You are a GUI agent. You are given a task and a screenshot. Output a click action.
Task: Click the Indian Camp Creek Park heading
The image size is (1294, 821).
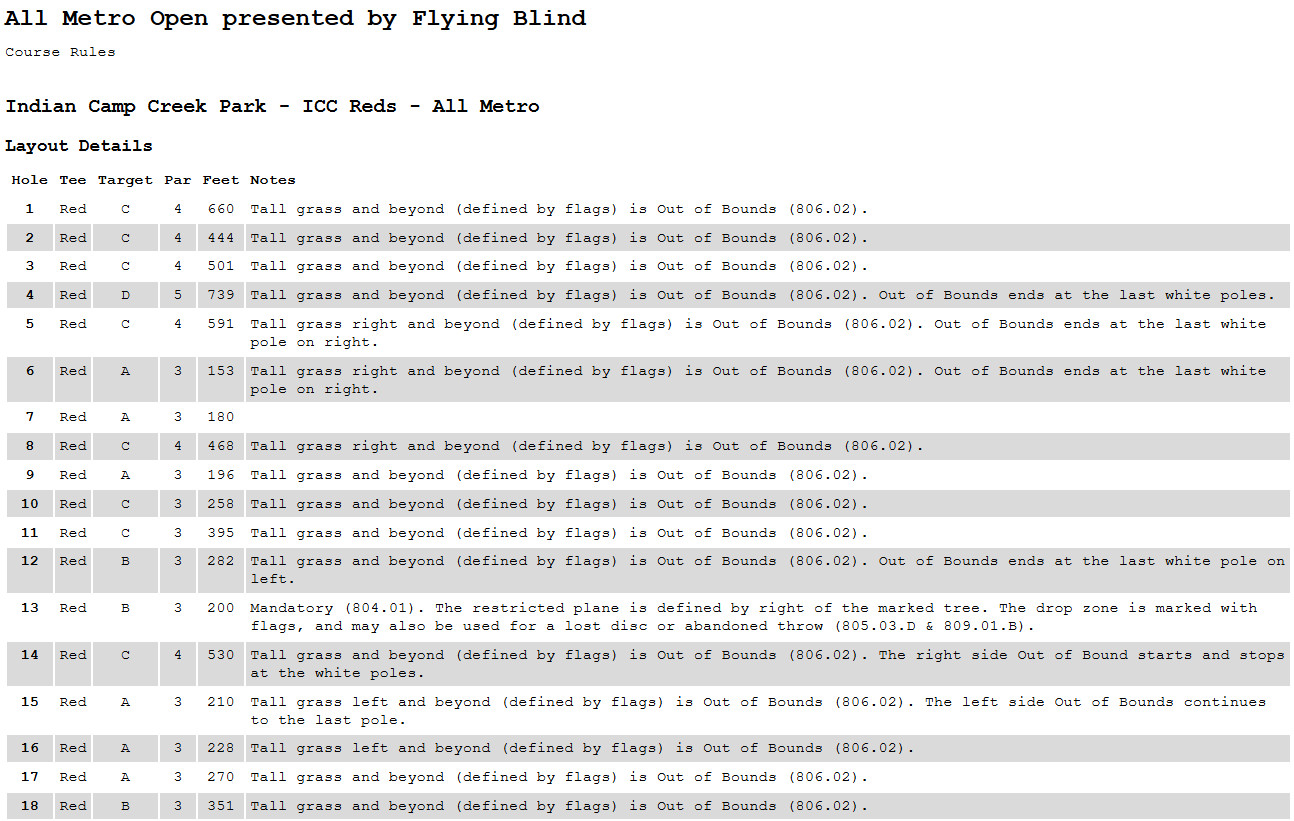pyautogui.click(x=272, y=106)
